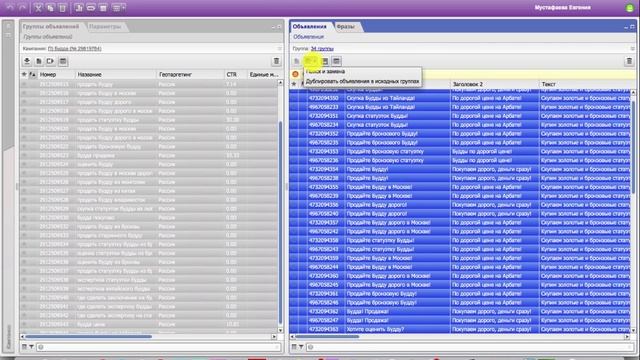
Task: Click columns icon at bottom of groups panel
Action: click(x=24, y=347)
